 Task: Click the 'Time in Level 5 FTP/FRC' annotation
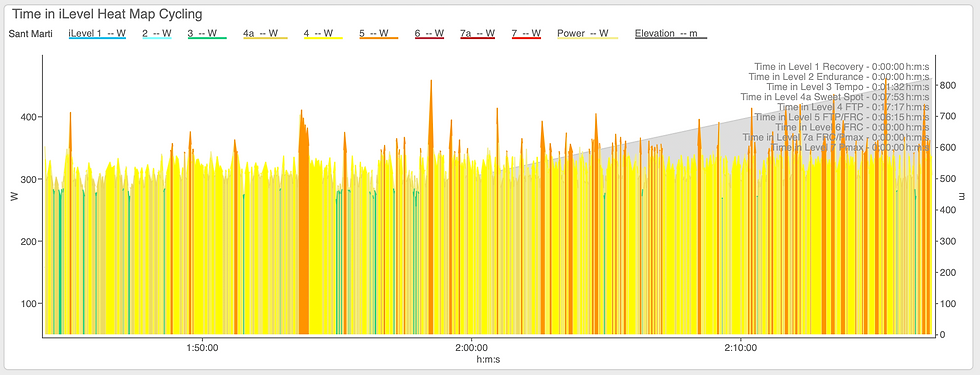[841, 117]
